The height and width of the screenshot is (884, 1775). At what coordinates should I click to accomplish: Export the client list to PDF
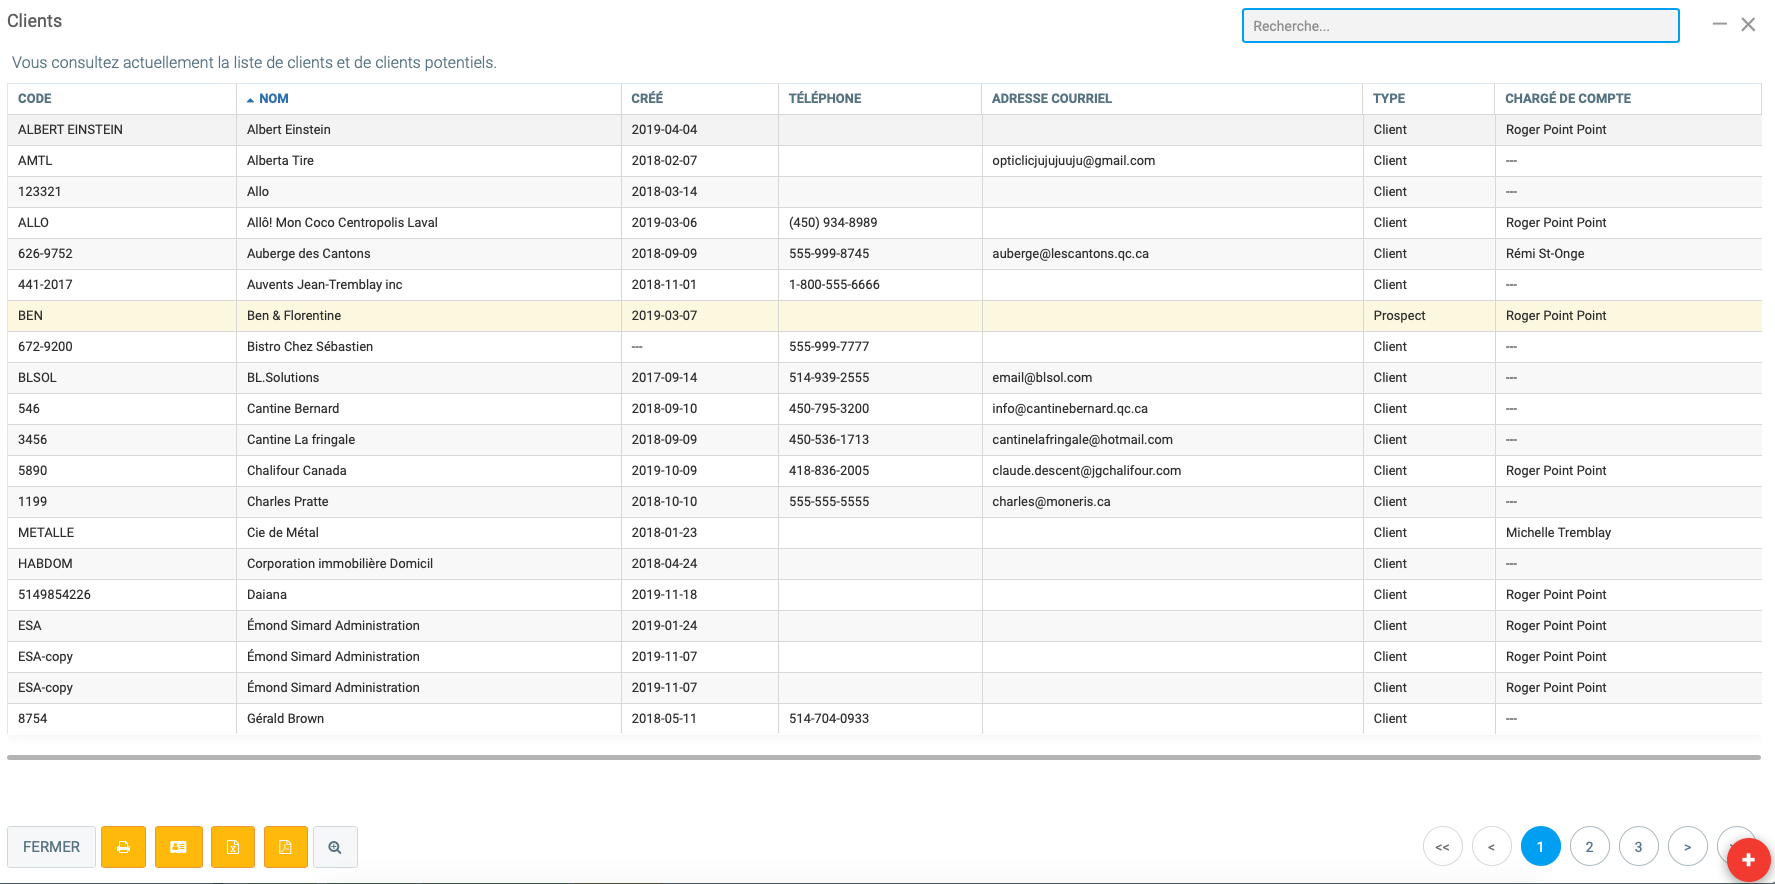tap(286, 847)
